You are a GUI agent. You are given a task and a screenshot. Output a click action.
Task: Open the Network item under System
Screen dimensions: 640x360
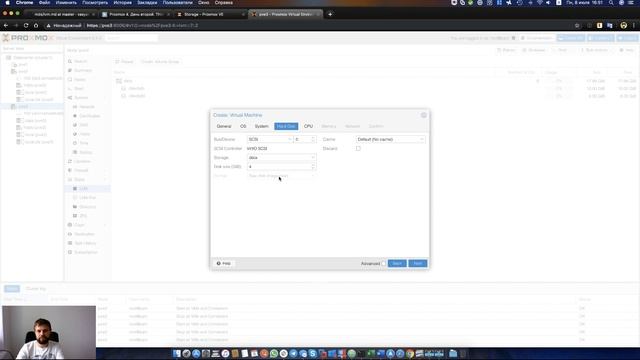coord(87,107)
